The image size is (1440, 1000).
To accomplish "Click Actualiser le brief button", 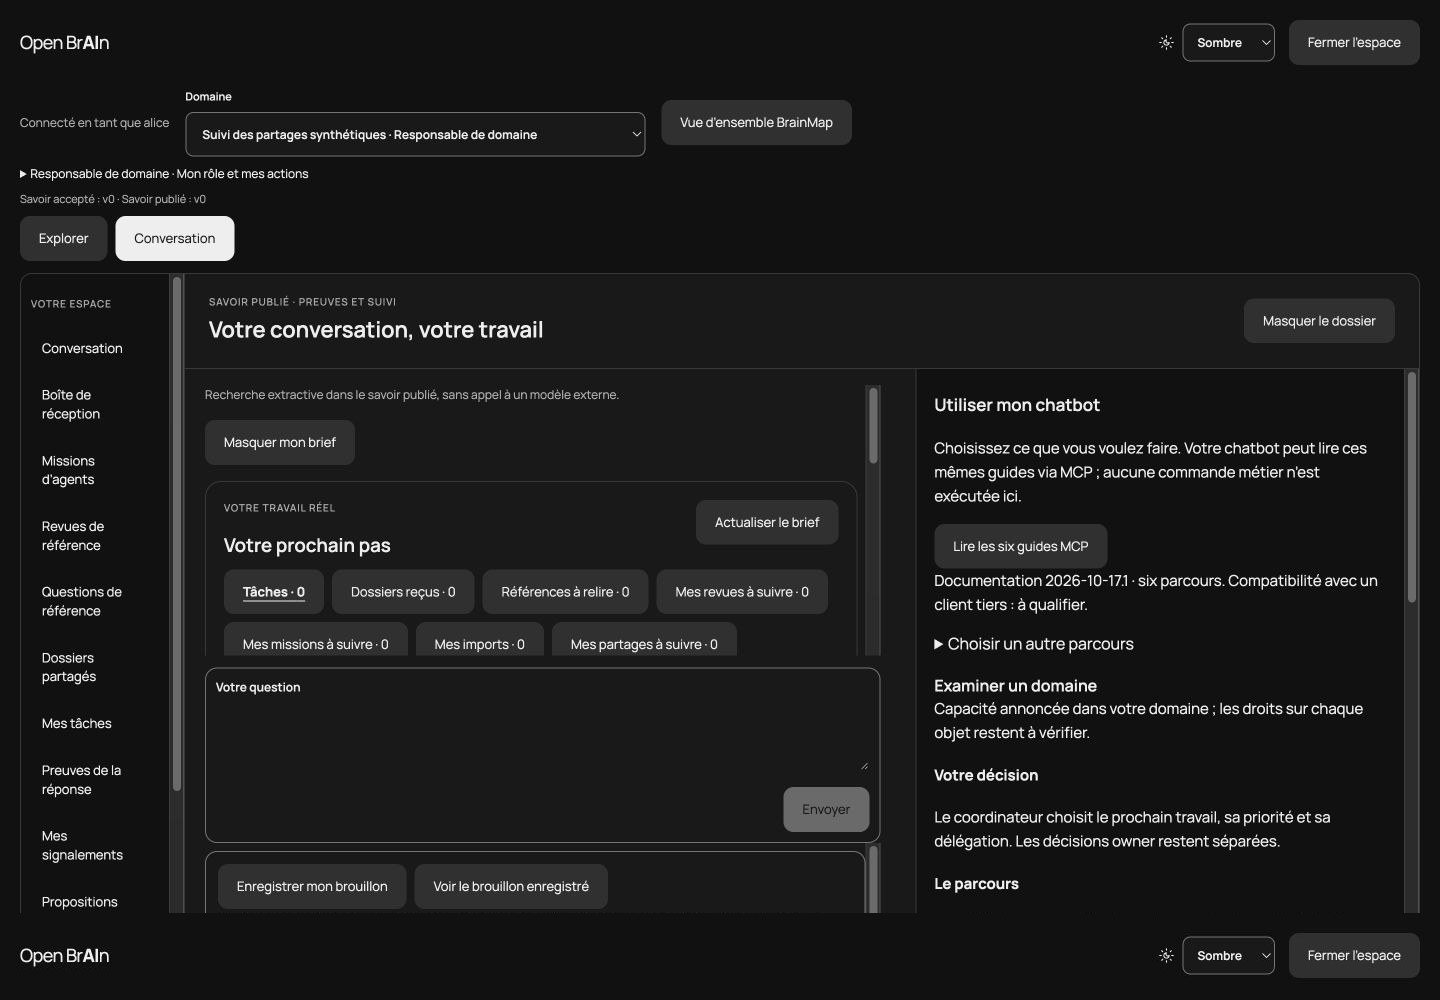I will pos(767,522).
